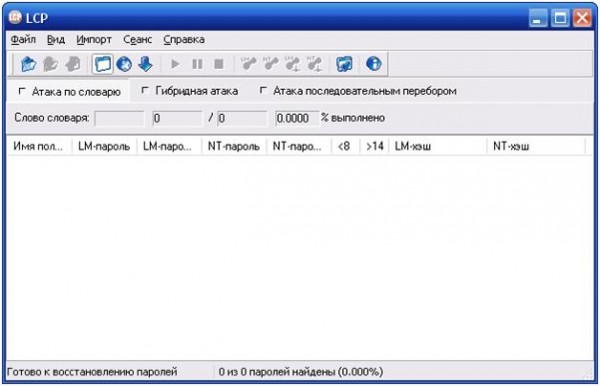Click status text 0 из 0 паролей найдены

tap(301, 371)
